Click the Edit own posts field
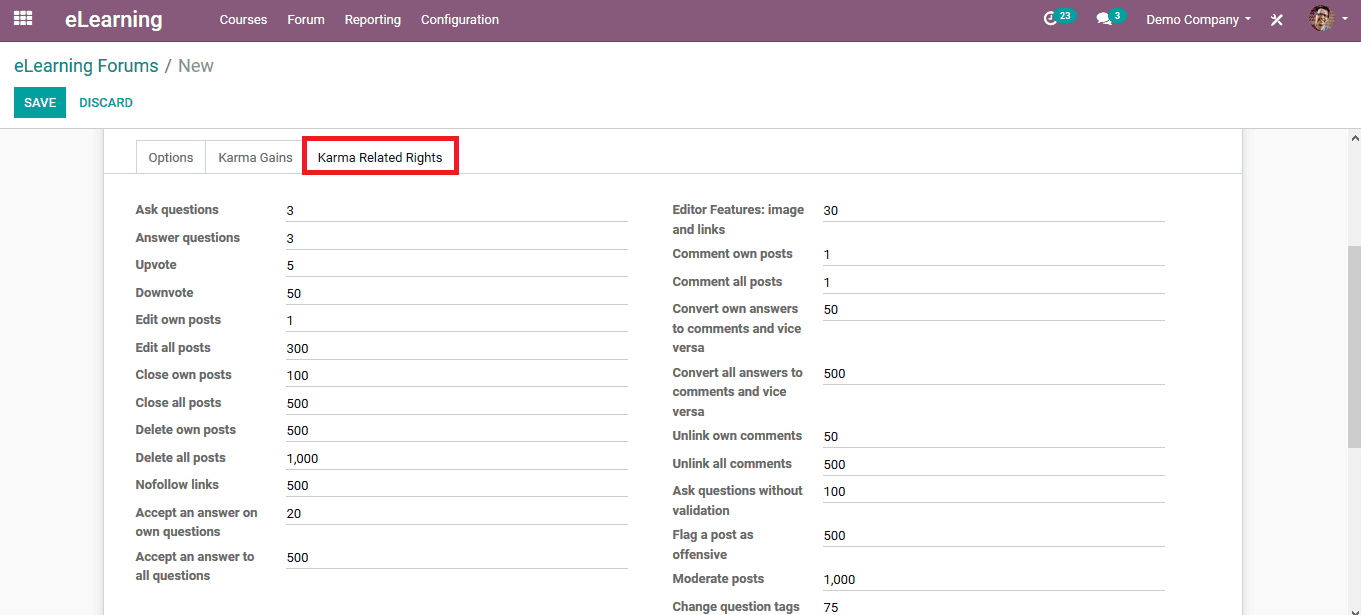The width and height of the screenshot is (1361, 615). [457, 320]
